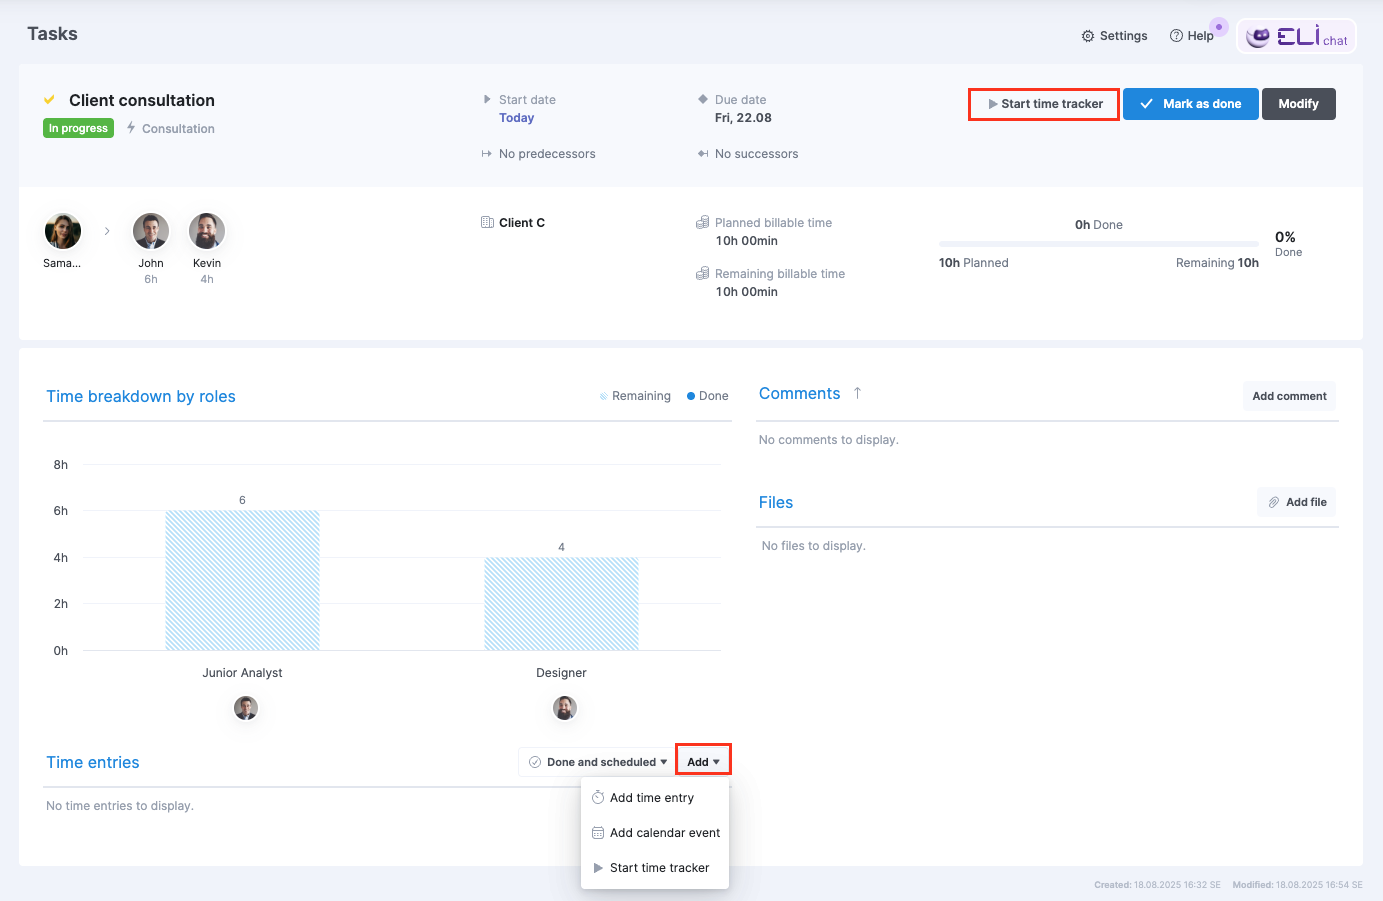The height and width of the screenshot is (901, 1383).
Task: Click the Planned billable time 10h 00min value
Action: coord(747,241)
